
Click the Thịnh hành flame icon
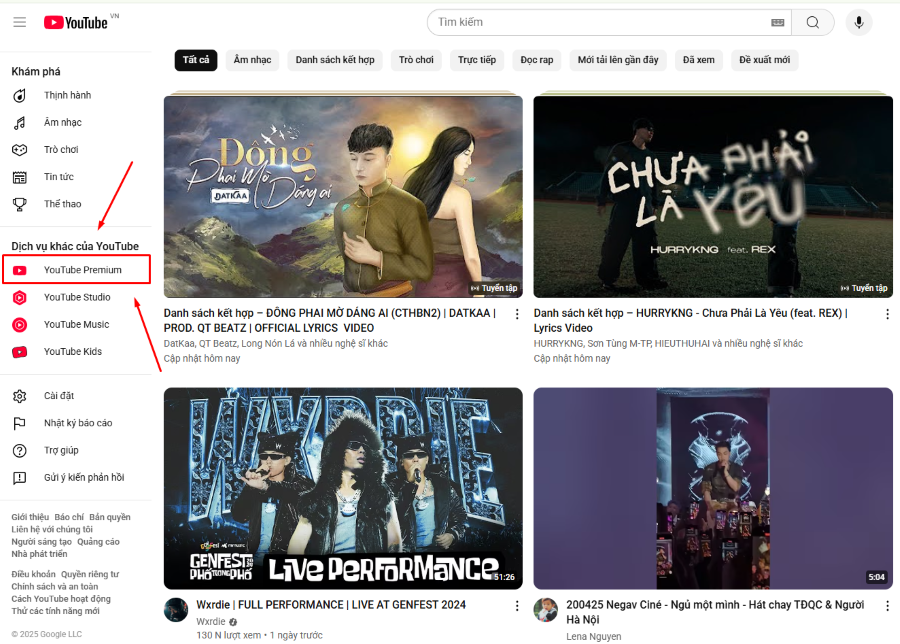point(20,95)
